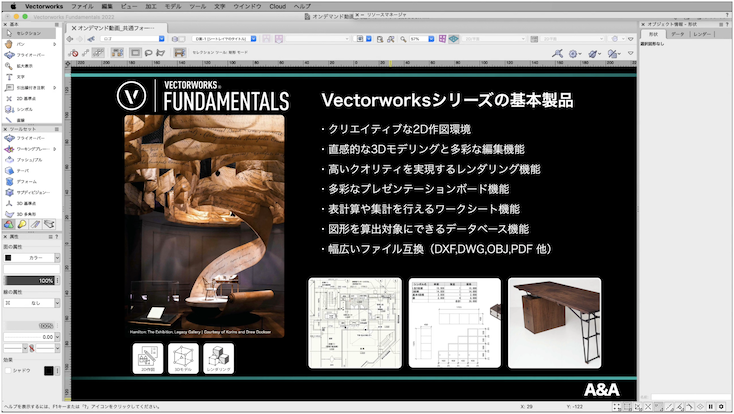Open snapping settings gear dropdown in mode bar
The image size is (734, 414).
pyautogui.click(x=574, y=54)
